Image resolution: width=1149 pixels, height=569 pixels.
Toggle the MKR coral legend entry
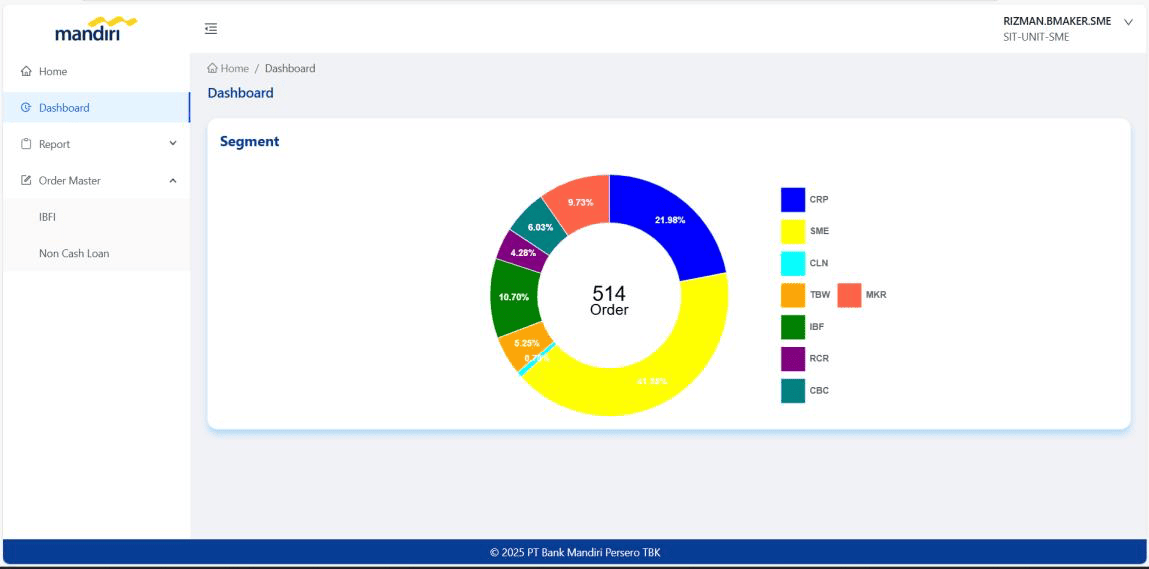(862, 295)
